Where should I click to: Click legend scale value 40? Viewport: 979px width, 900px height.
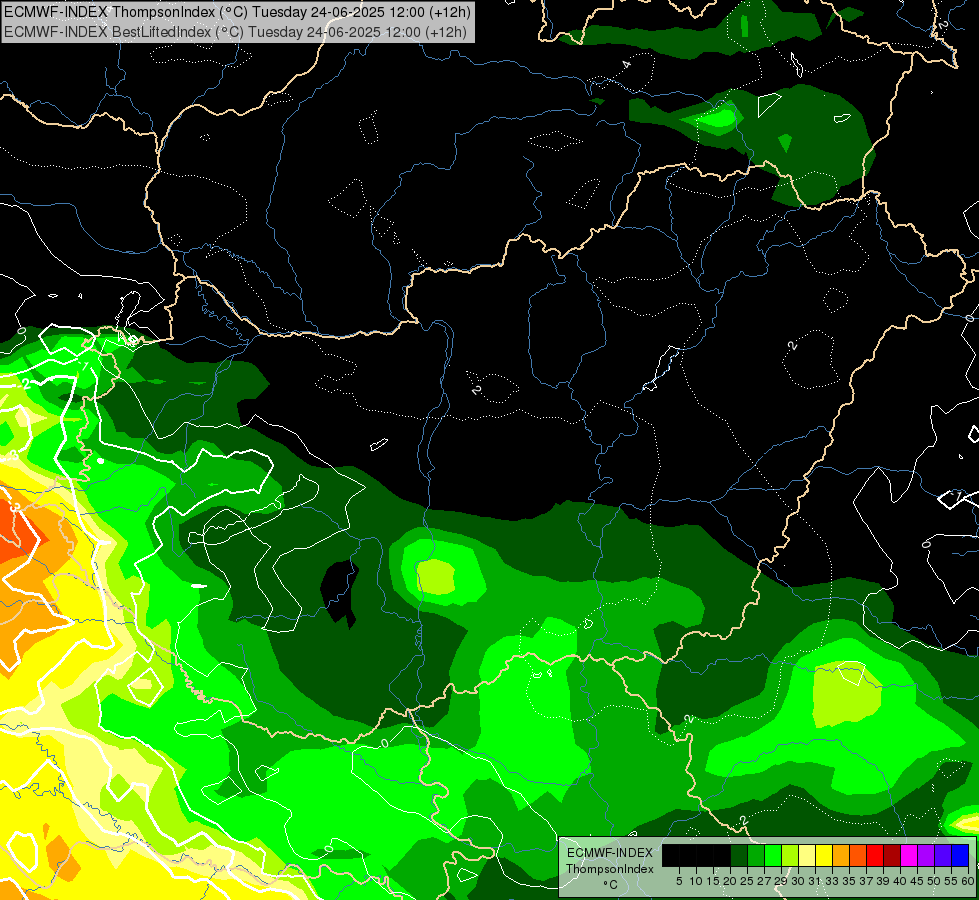tap(900, 881)
